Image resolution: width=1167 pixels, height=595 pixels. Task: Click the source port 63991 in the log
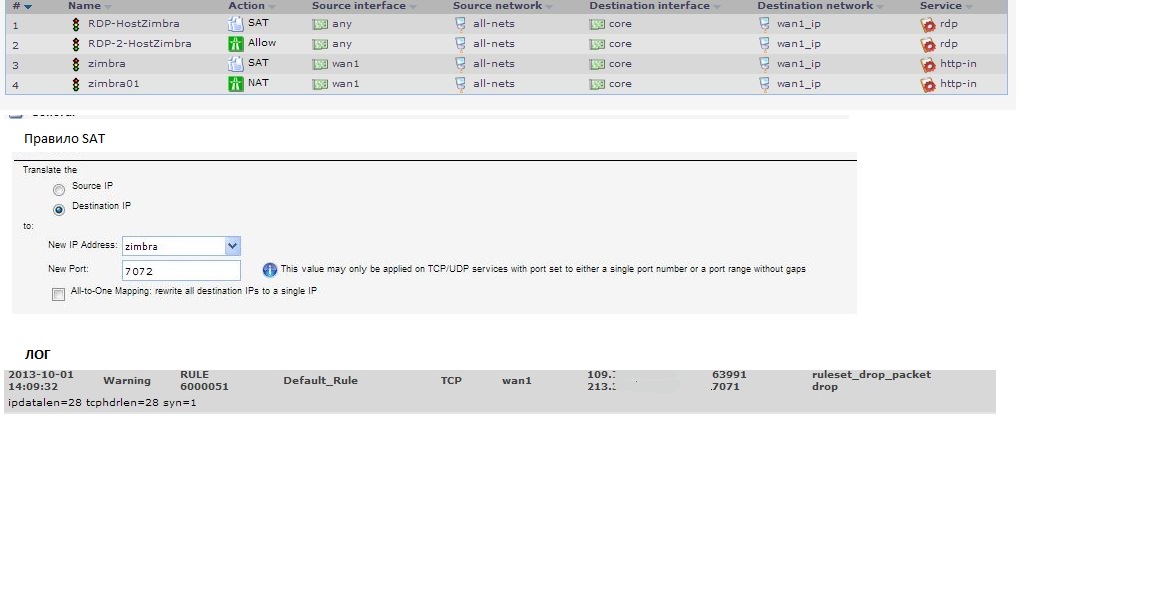tap(729, 375)
